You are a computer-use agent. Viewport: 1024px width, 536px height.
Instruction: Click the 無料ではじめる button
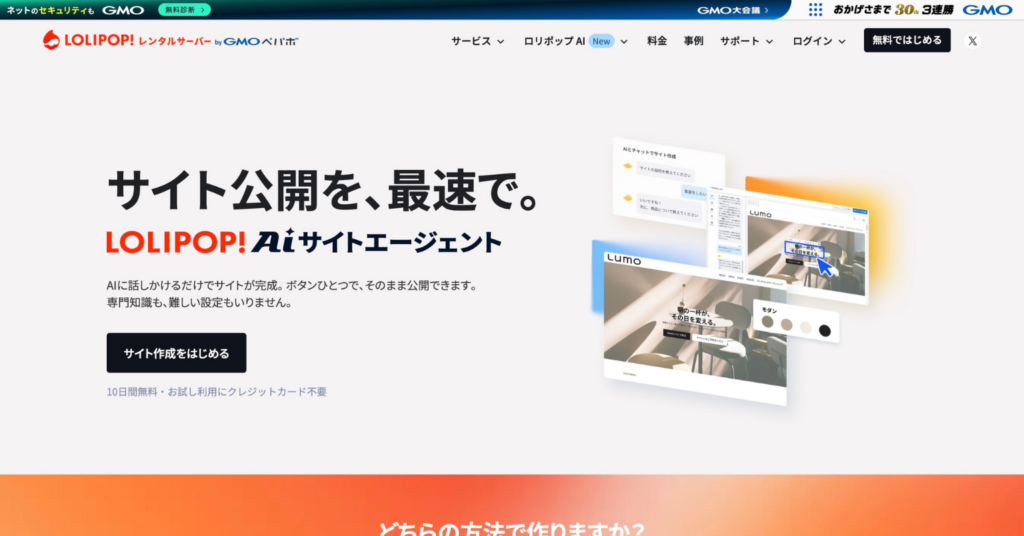click(907, 40)
